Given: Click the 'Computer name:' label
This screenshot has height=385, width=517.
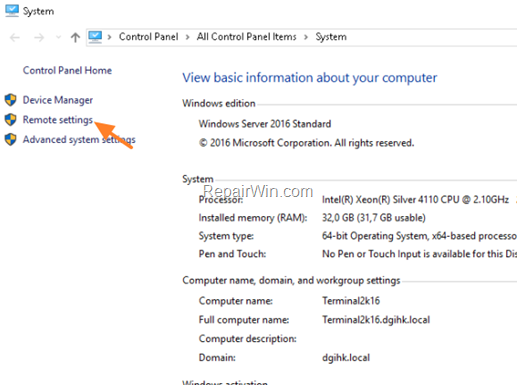Looking at the screenshot, I should coord(236,301).
